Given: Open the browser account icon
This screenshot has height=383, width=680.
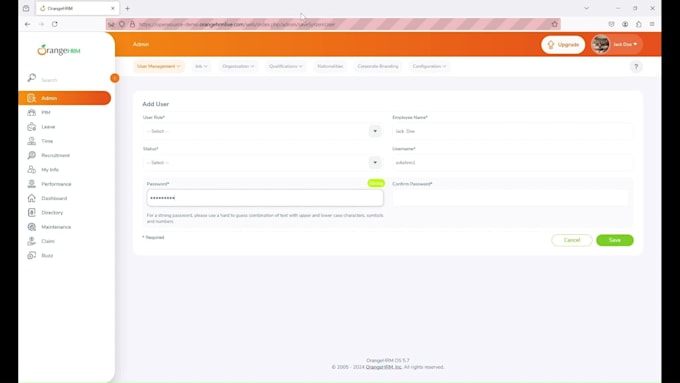Looking at the screenshot, I should coord(625,24).
